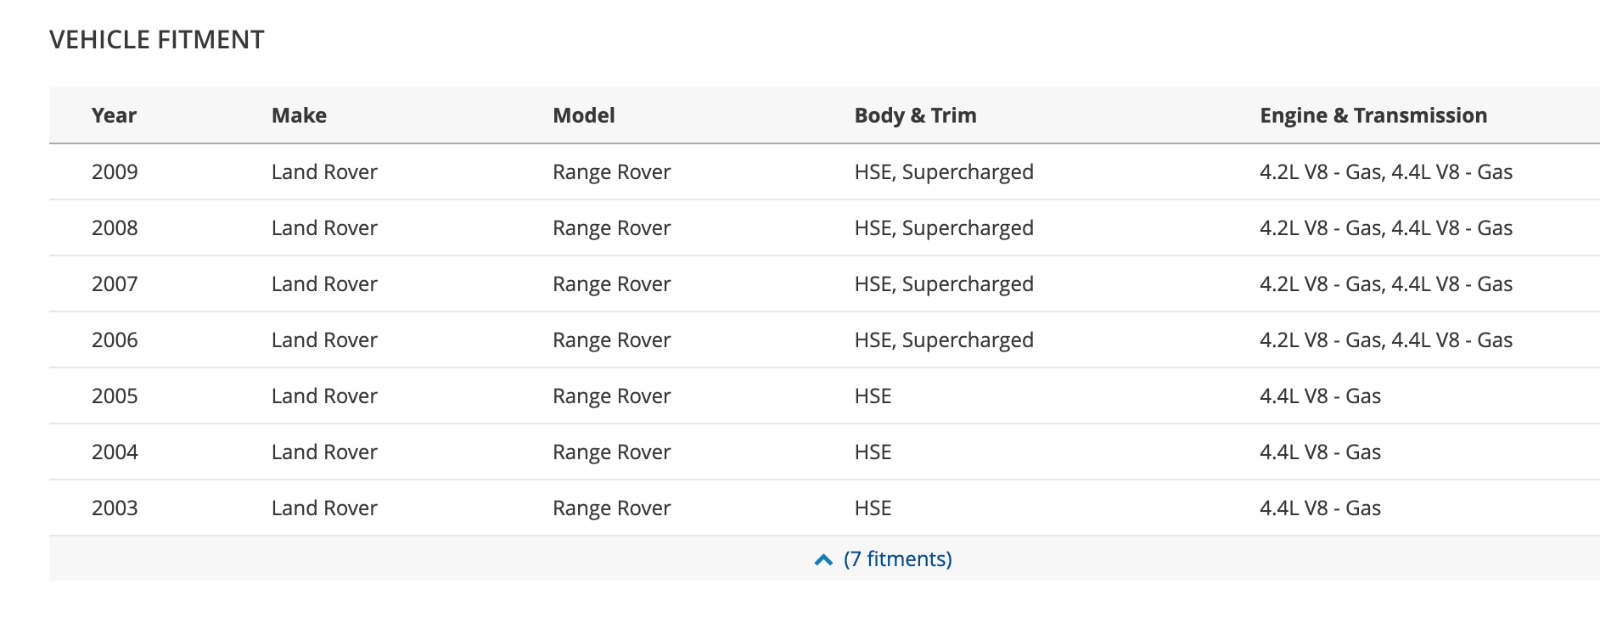
Task: Collapse fitments using the up chevron icon
Action: (823, 560)
